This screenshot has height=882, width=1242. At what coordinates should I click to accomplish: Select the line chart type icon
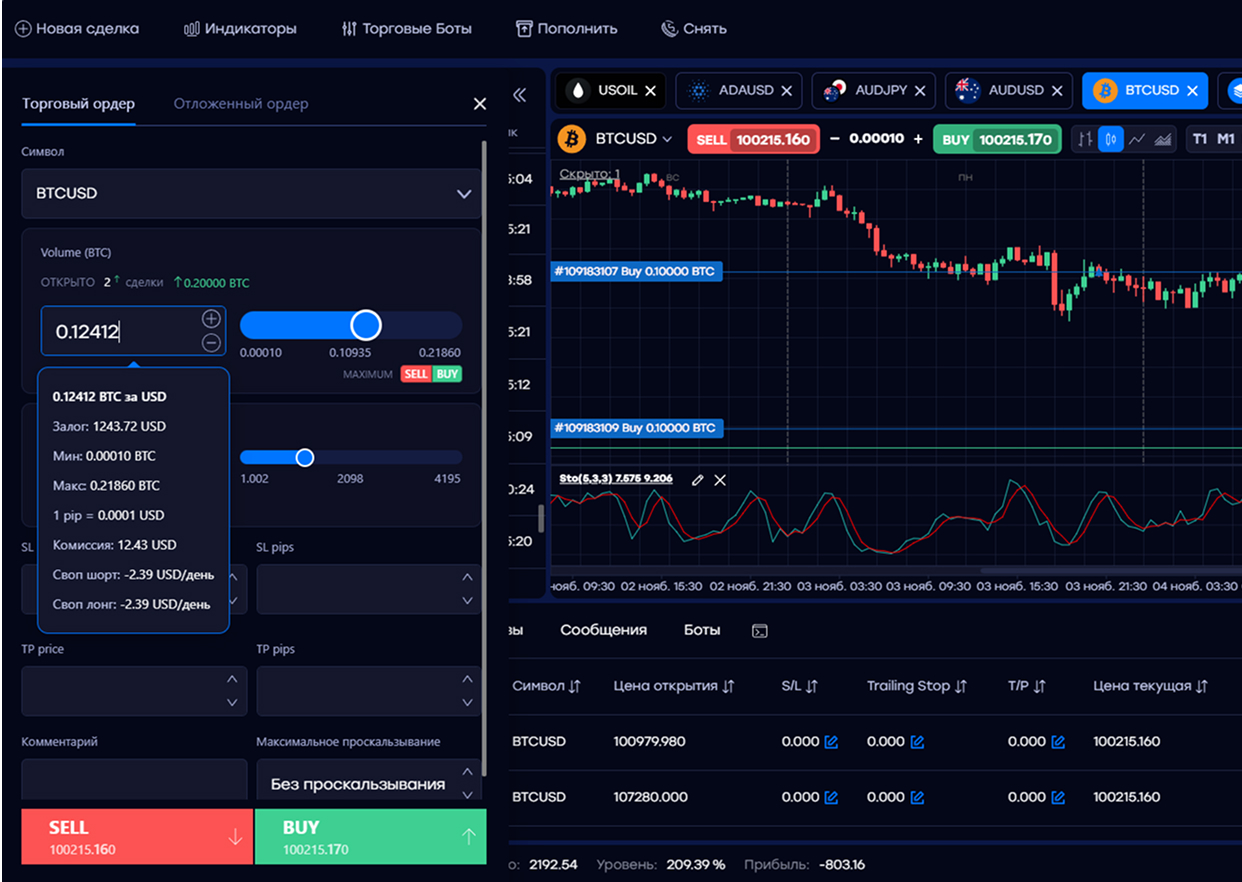1136,140
